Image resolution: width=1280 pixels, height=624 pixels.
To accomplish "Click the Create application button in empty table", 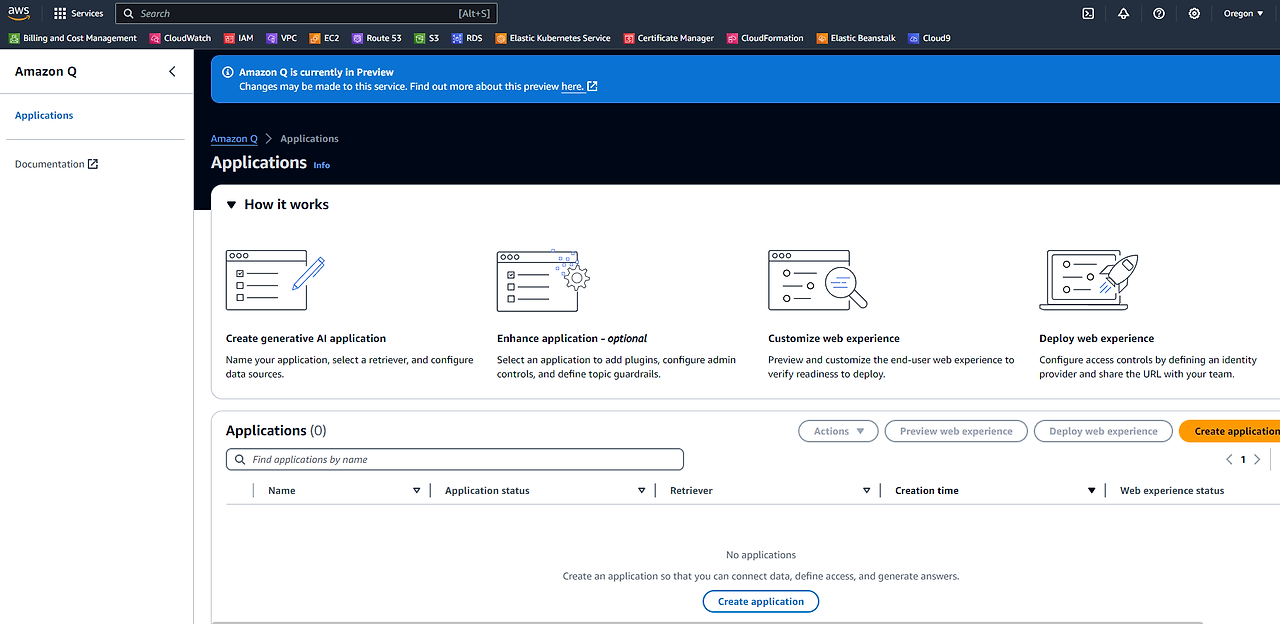I will (761, 601).
